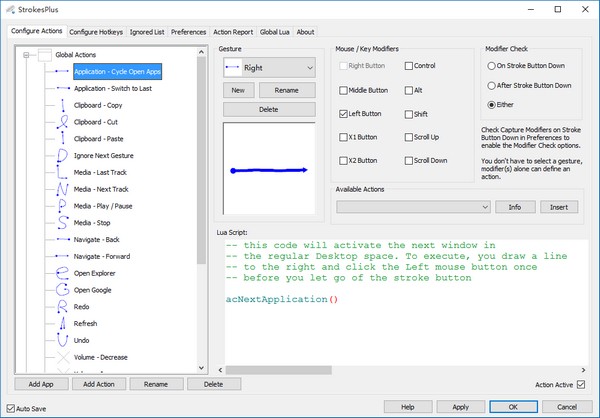Switch to the Configure Hotkeys tab
The height and width of the screenshot is (418, 600).
click(96, 32)
